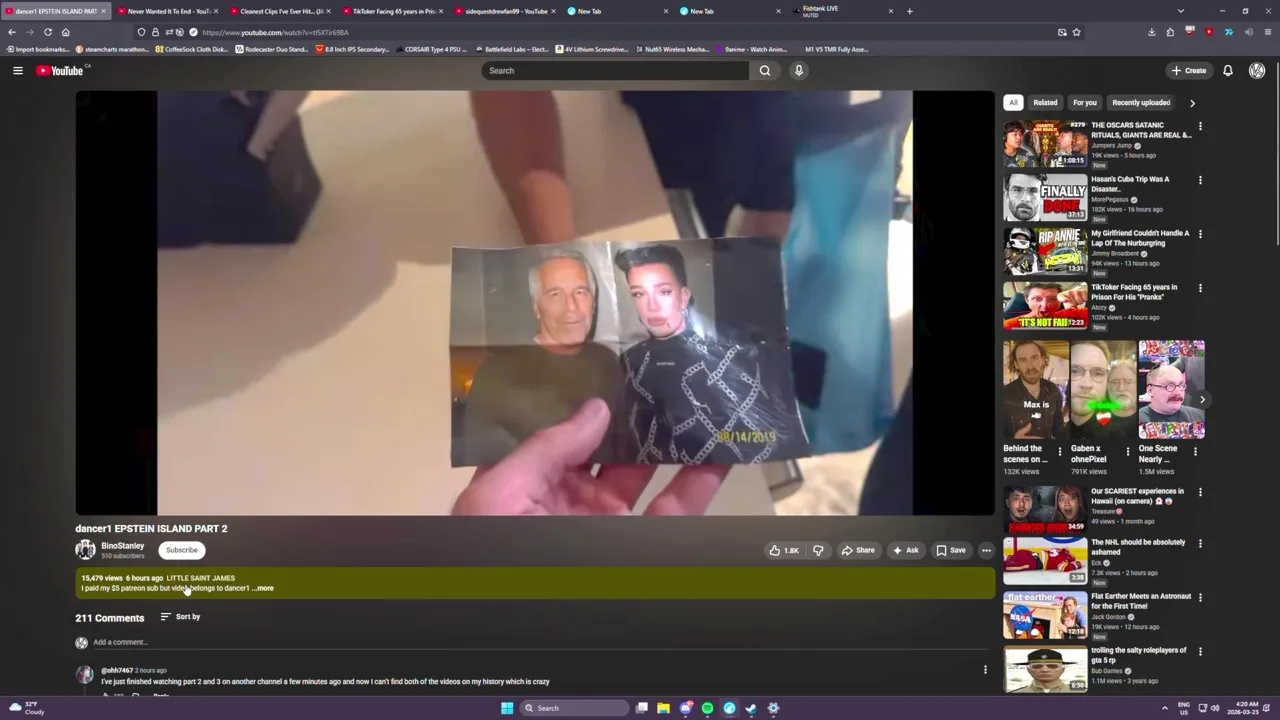Open options for Hasan's Cuba Trip video

pyautogui.click(x=1200, y=180)
